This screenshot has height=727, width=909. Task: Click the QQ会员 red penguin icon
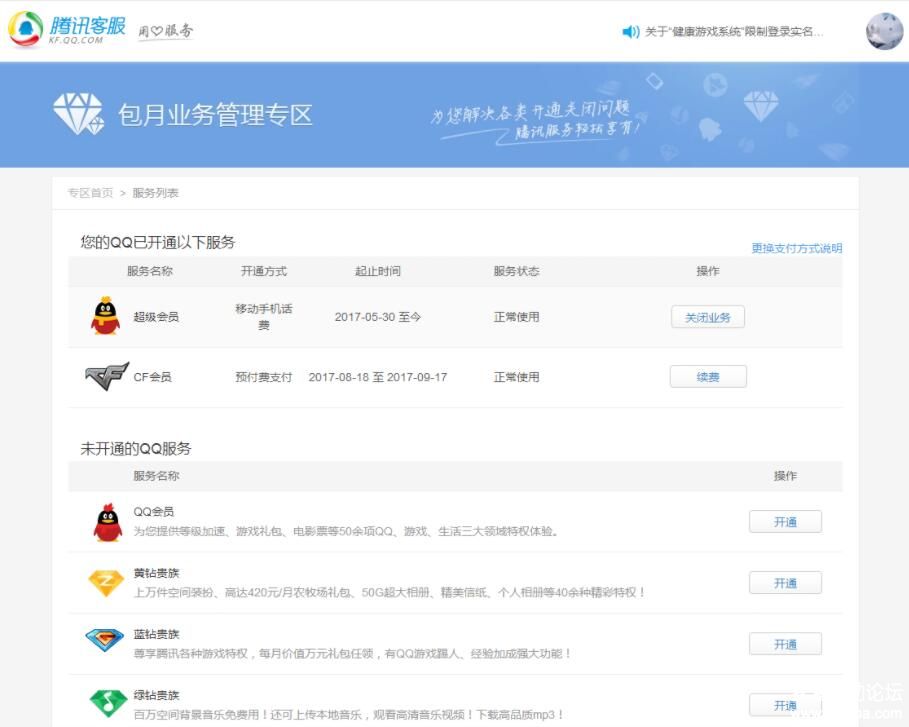[107, 521]
